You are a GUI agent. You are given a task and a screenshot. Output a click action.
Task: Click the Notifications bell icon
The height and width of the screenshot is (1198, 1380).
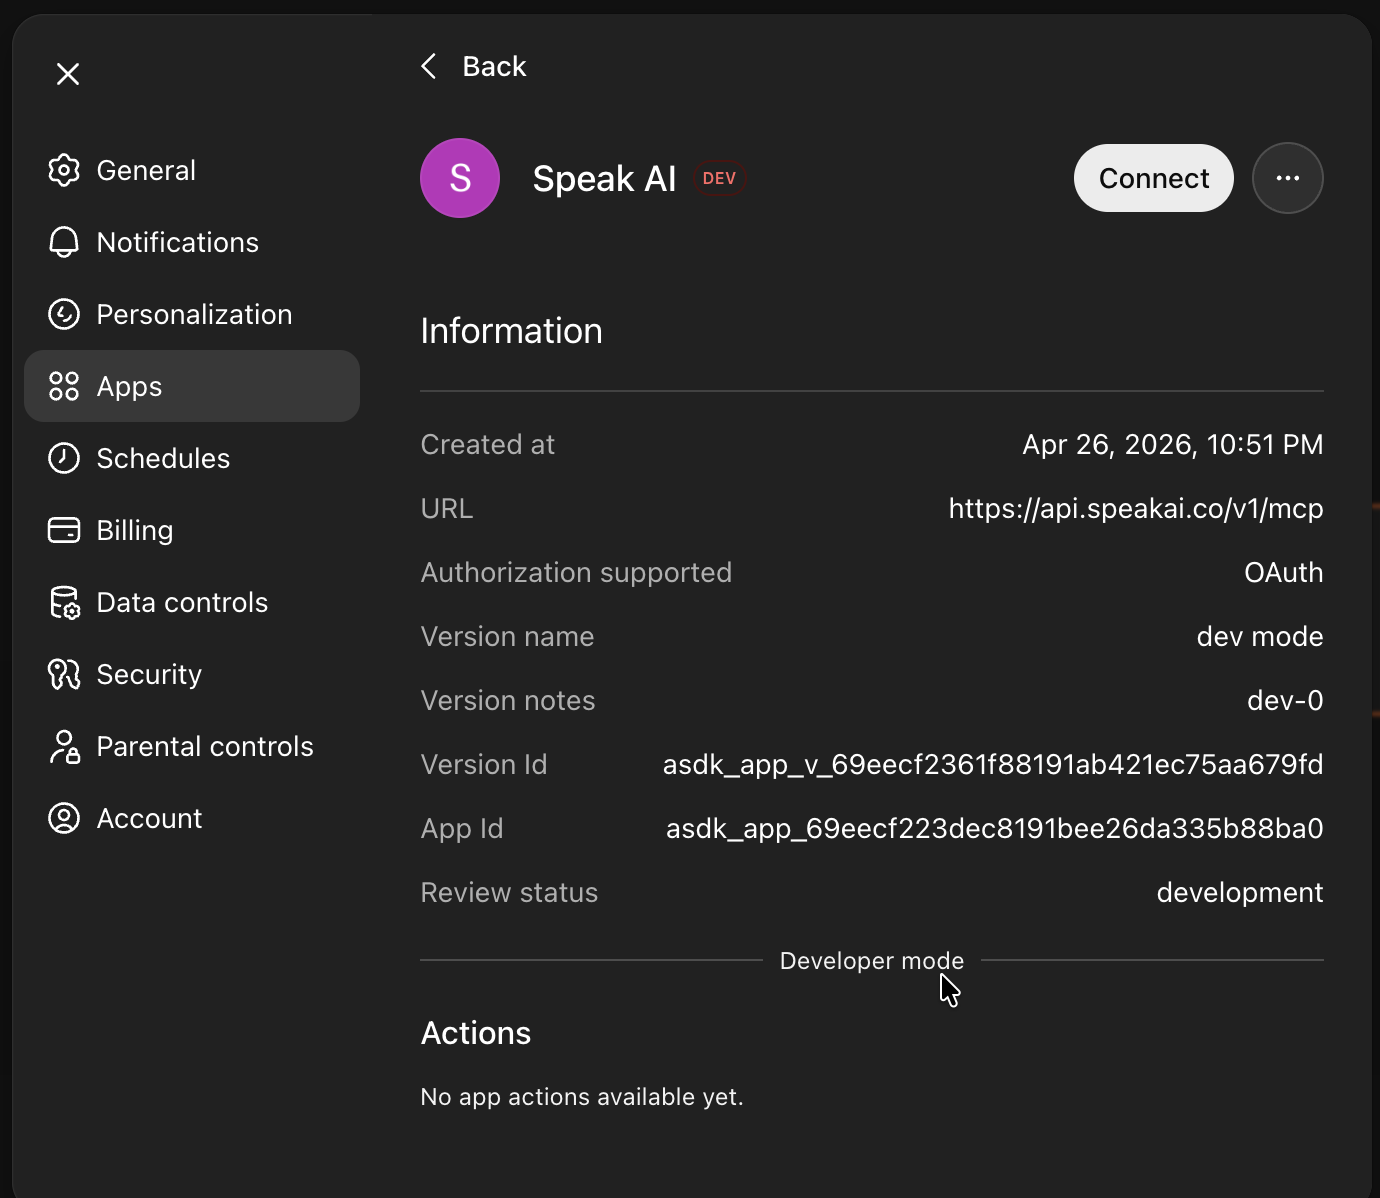pos(64,242)
